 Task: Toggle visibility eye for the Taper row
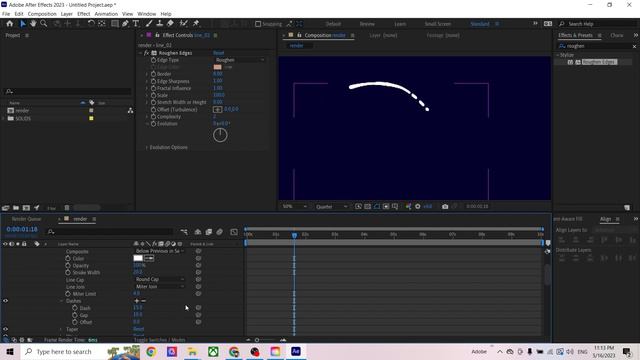(6, 329)
